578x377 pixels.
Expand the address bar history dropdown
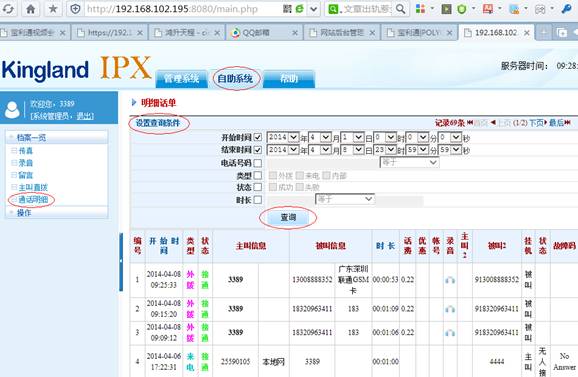tap(313, 8)
